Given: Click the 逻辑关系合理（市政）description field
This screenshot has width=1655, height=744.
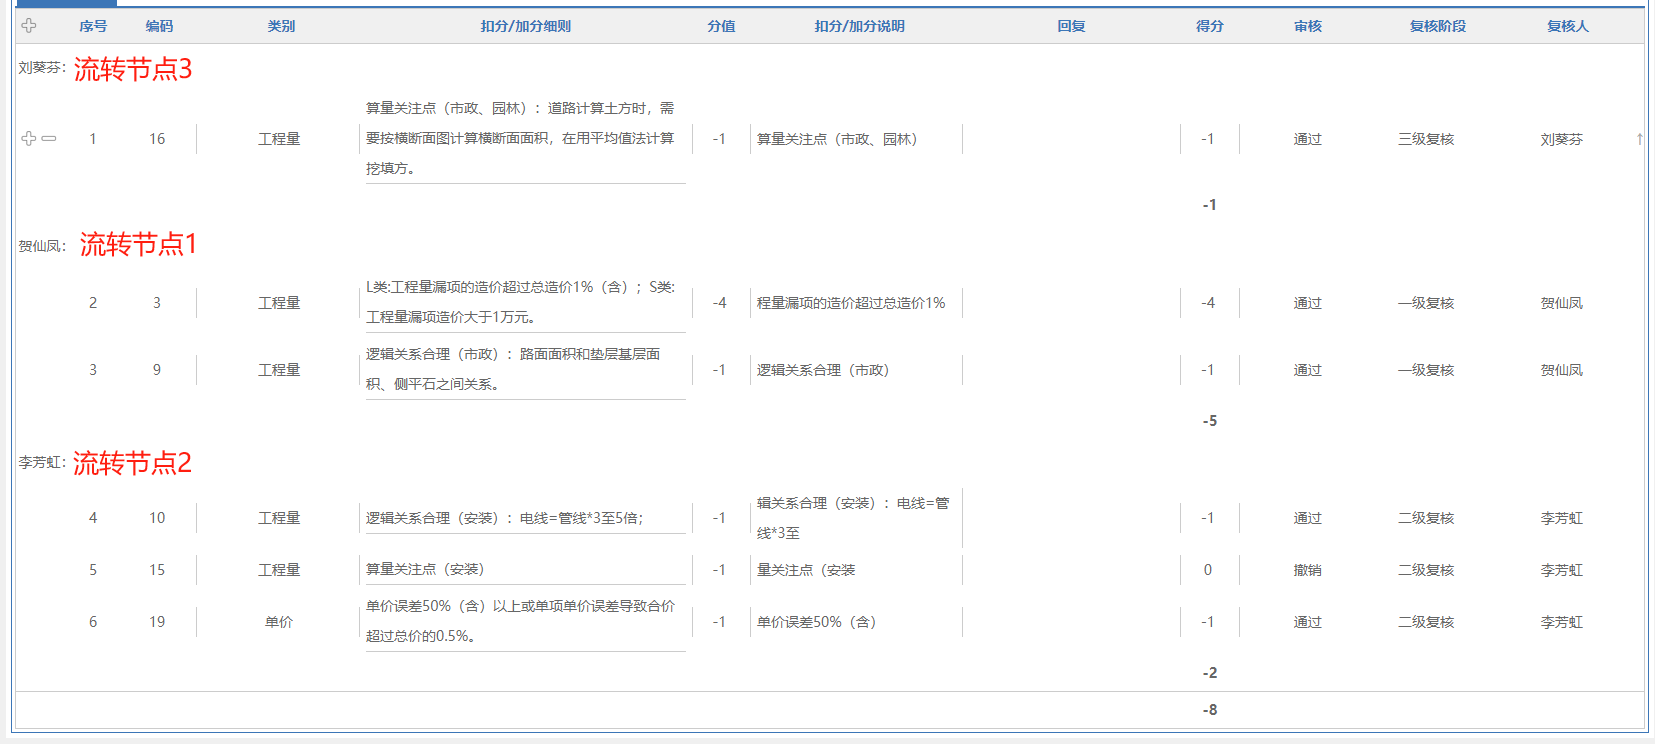Looking at the screenshot, I should (856, 370).
